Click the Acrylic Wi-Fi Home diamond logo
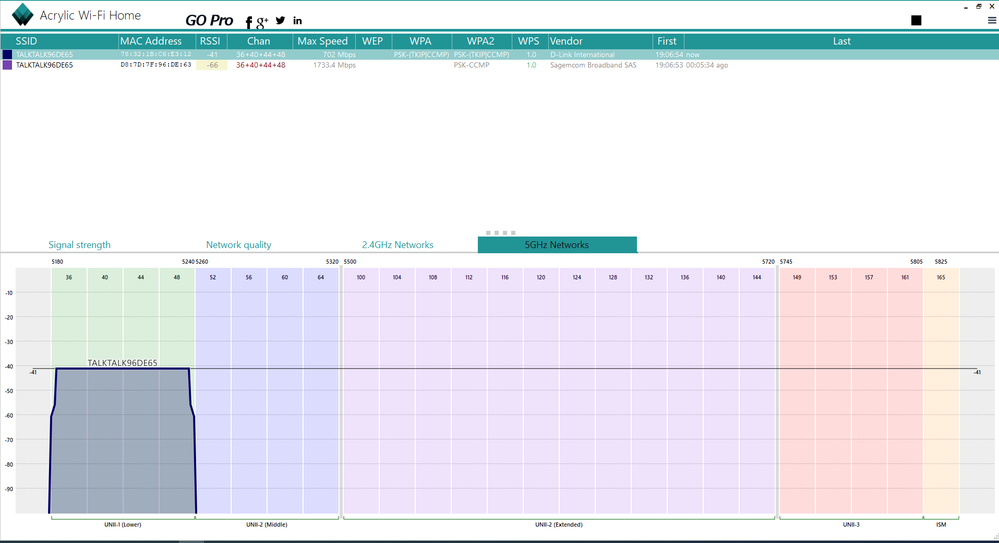Image resolution: width=999 pixels, height=543 pixels. [23, 15]
